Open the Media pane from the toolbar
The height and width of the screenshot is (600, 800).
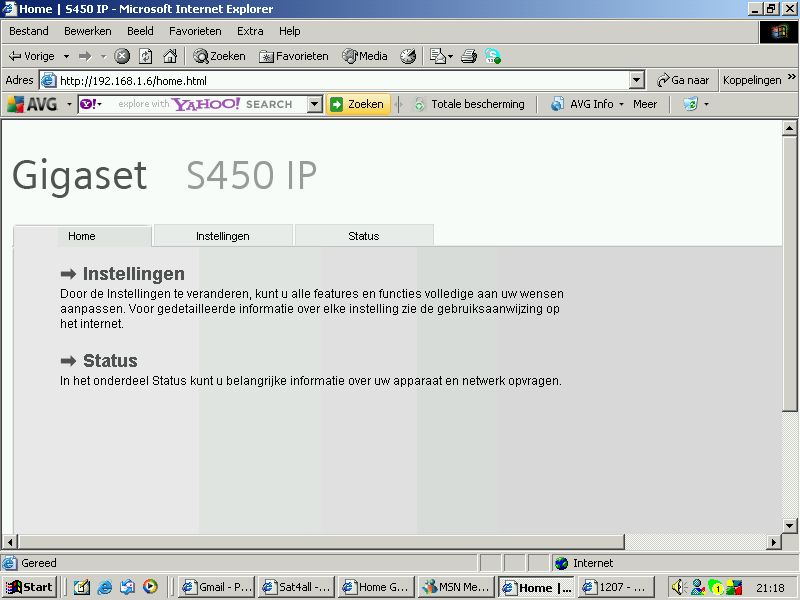pyautogui.click(x=365, y=56)
